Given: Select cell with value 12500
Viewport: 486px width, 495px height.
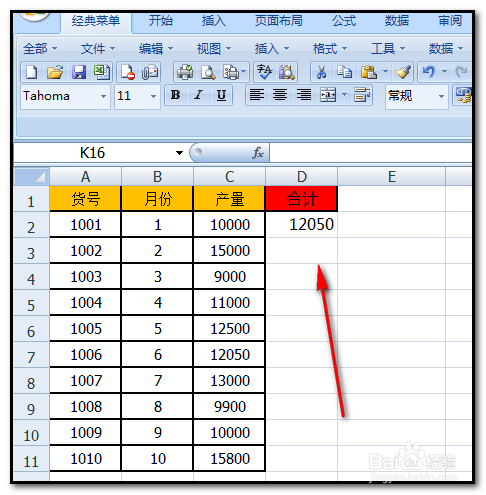Looking at the screenshot, I should [x=230, y=329].
